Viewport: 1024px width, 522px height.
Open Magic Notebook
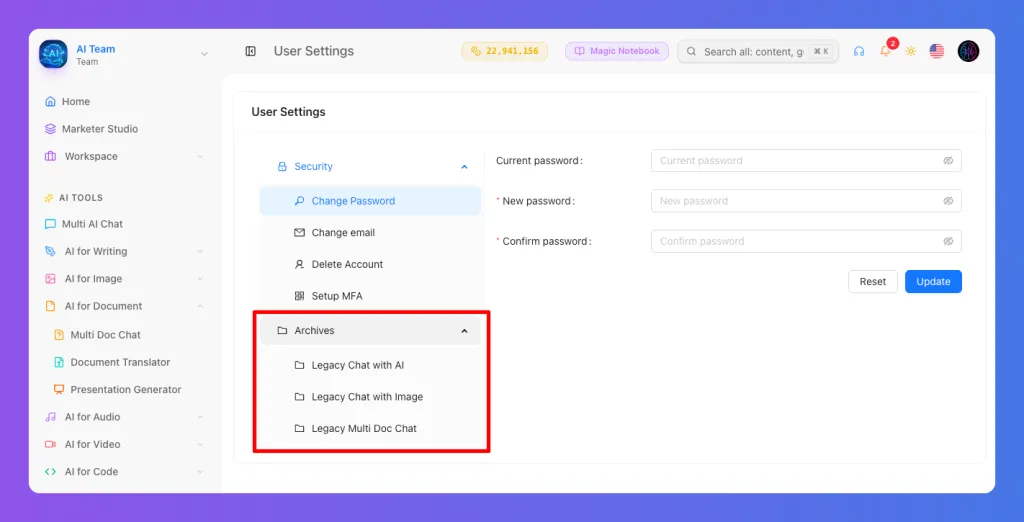click(616, 51)
